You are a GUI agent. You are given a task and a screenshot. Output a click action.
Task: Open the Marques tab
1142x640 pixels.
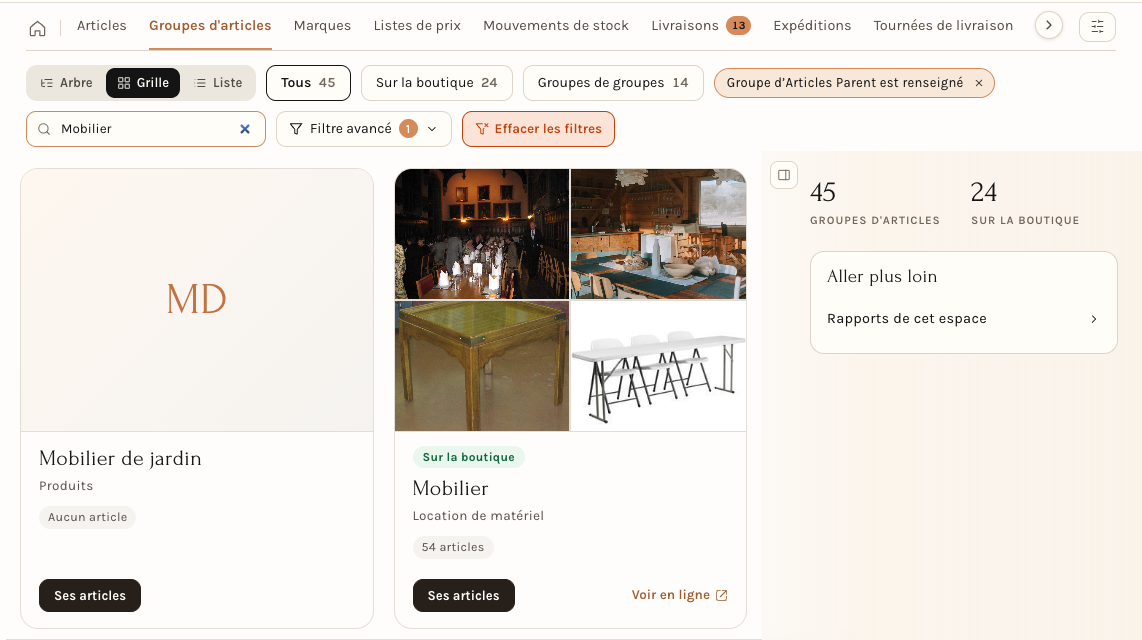[x=322, y=25]
